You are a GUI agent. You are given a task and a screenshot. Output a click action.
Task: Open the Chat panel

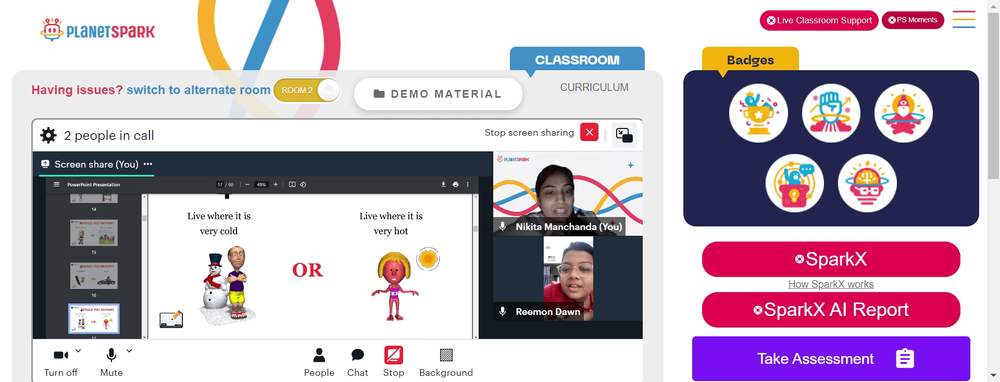click(358, 363)
